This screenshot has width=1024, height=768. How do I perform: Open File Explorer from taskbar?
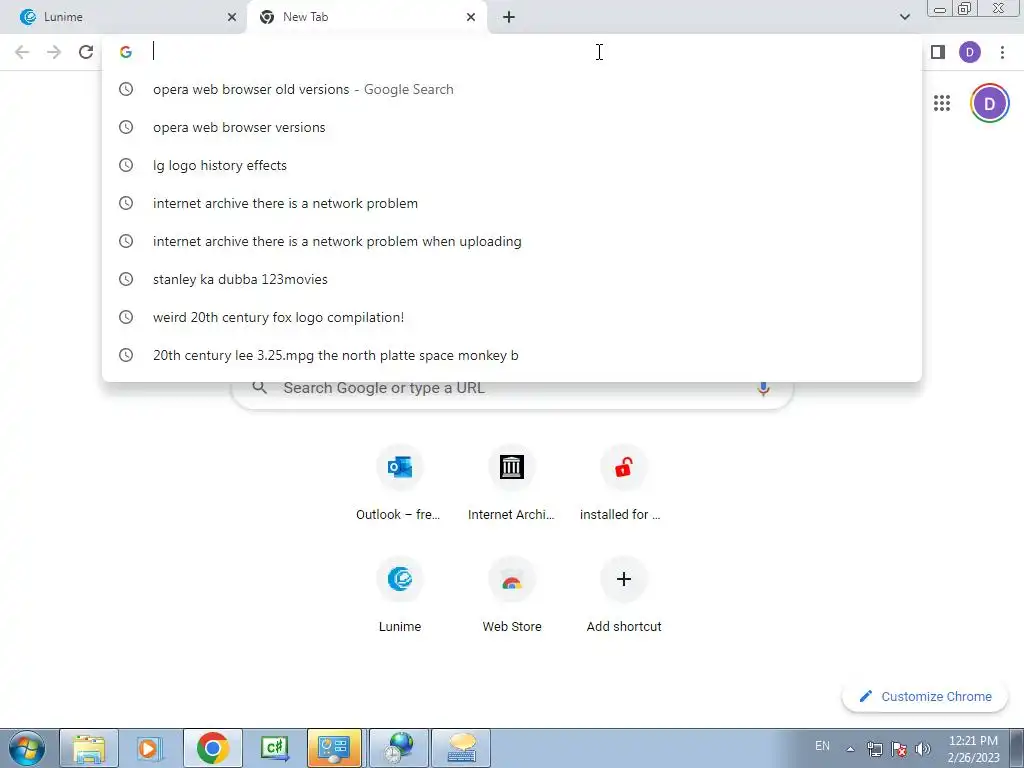[x=89, y=748]
